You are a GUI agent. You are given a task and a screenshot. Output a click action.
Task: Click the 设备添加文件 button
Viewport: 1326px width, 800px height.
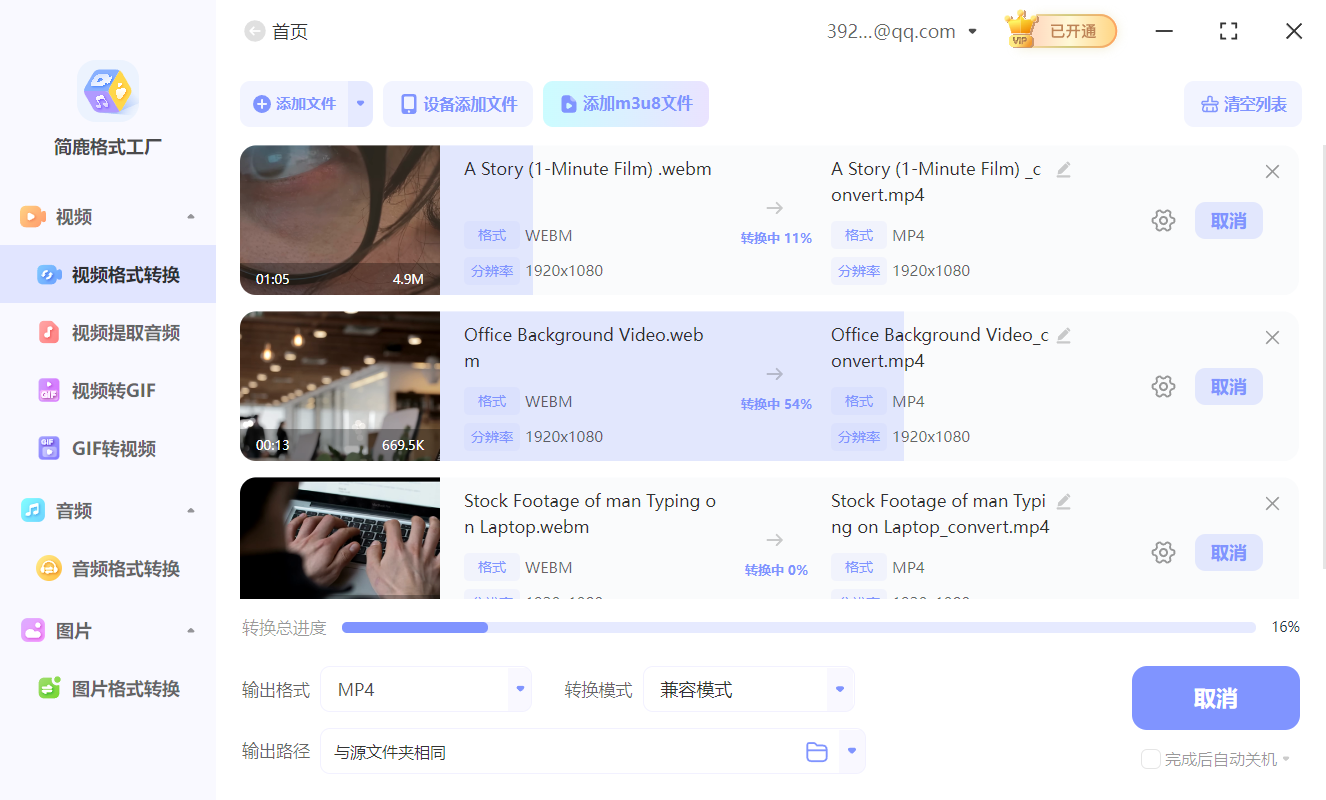[x=458, y=104]
